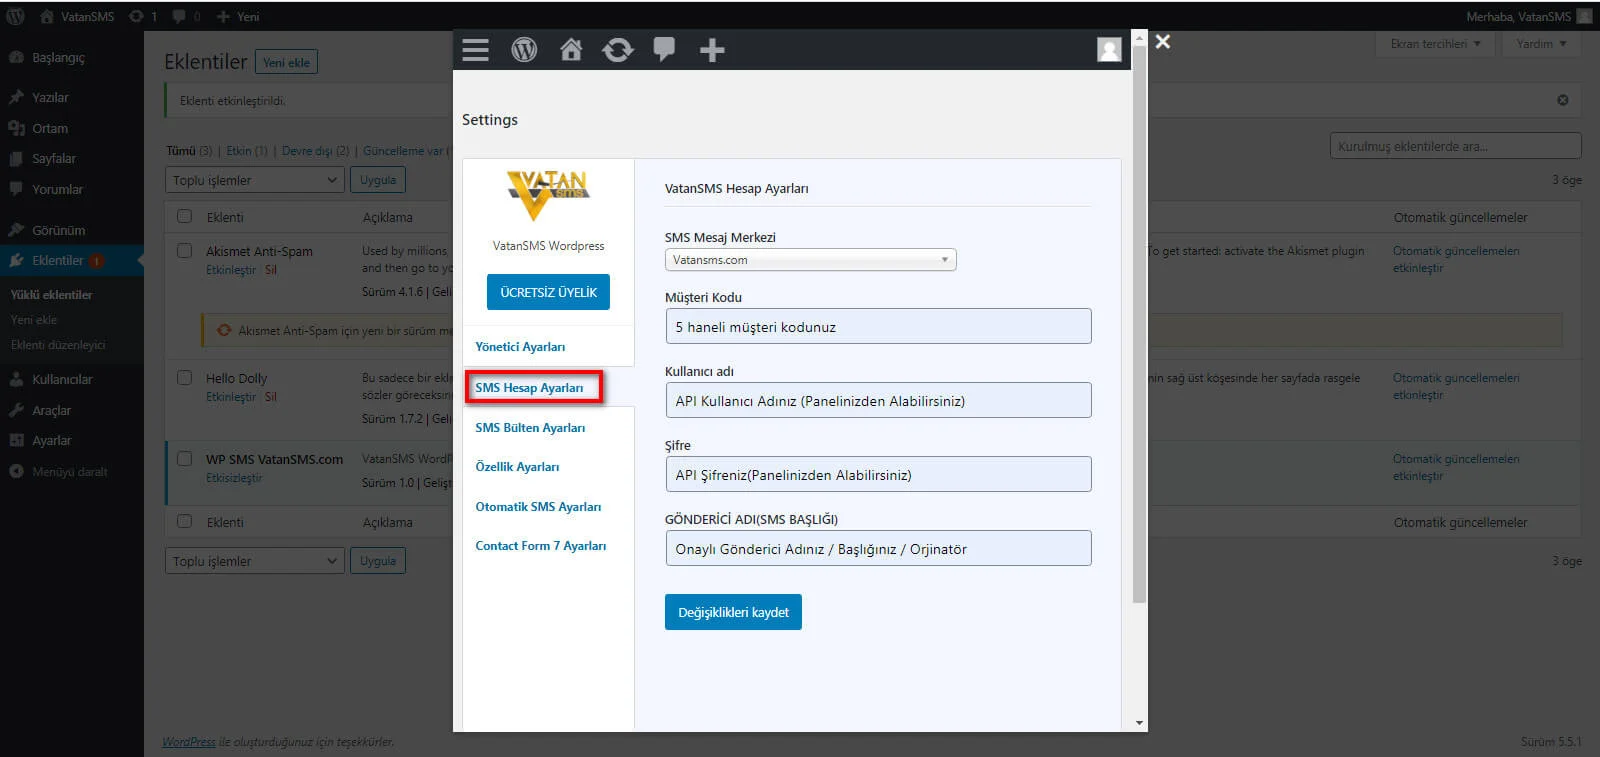Select SMS Hesap Ayarları tab

click(529, 388)
